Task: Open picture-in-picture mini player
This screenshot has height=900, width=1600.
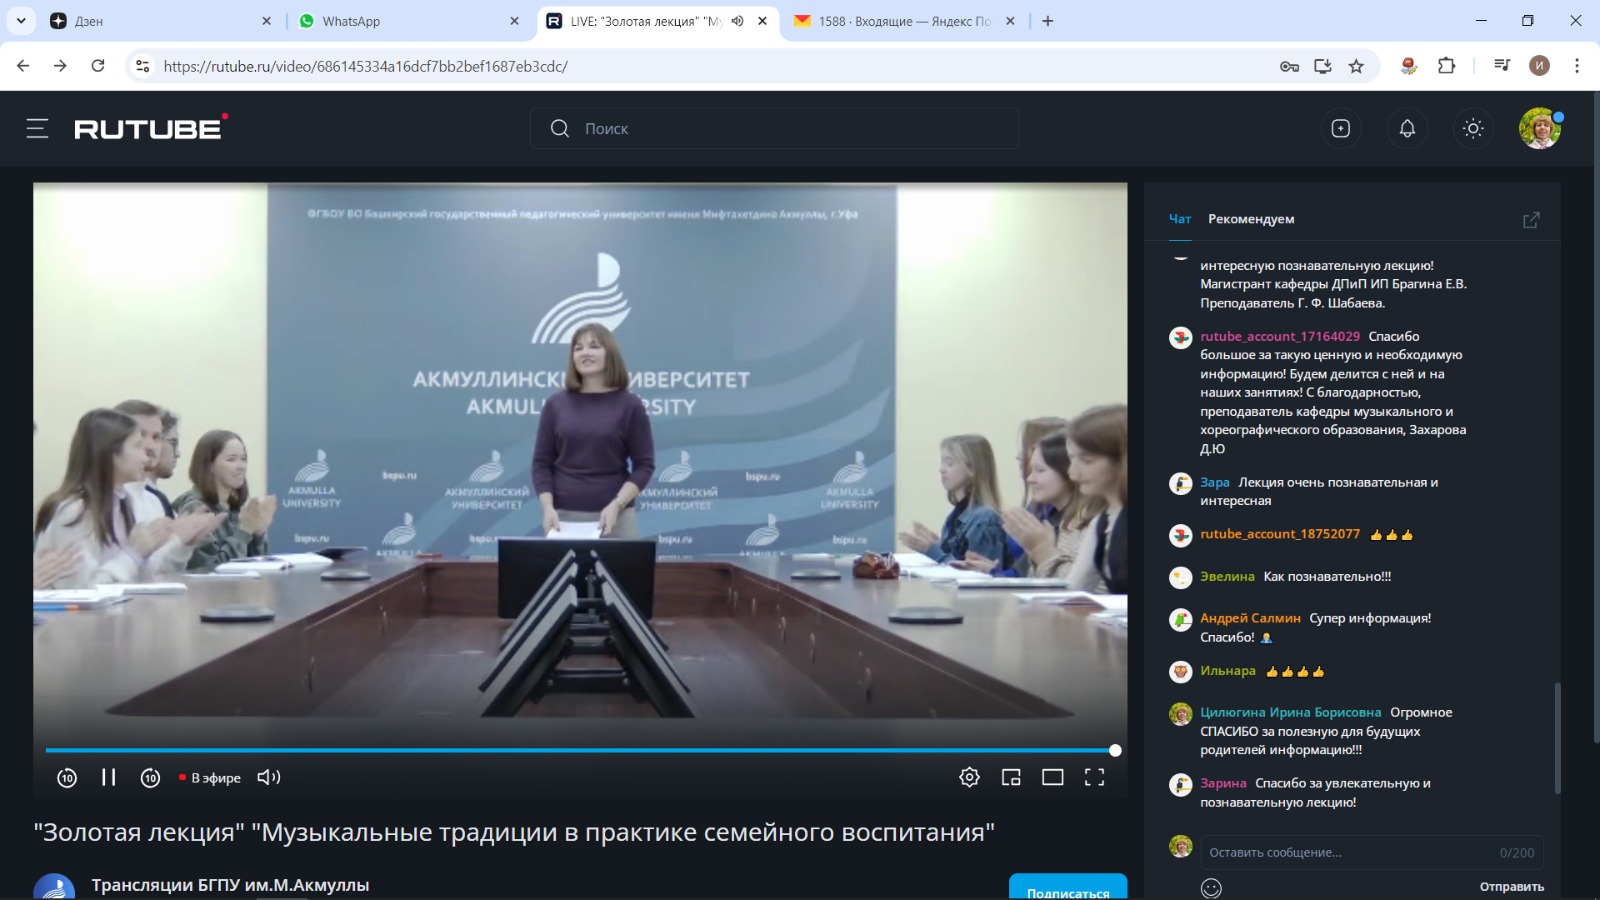Action: pyautogui.click(x=1011, y=777)
